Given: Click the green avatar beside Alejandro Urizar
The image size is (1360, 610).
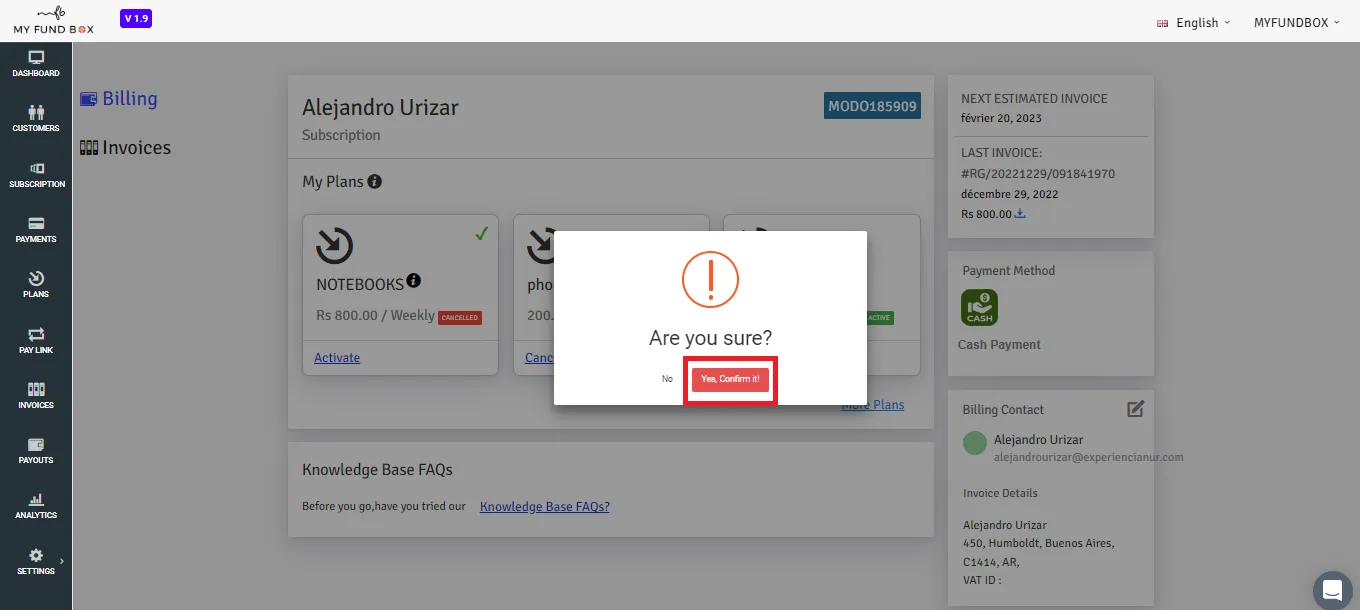Looking at the screenshot, I should click(x=975, y=443).
